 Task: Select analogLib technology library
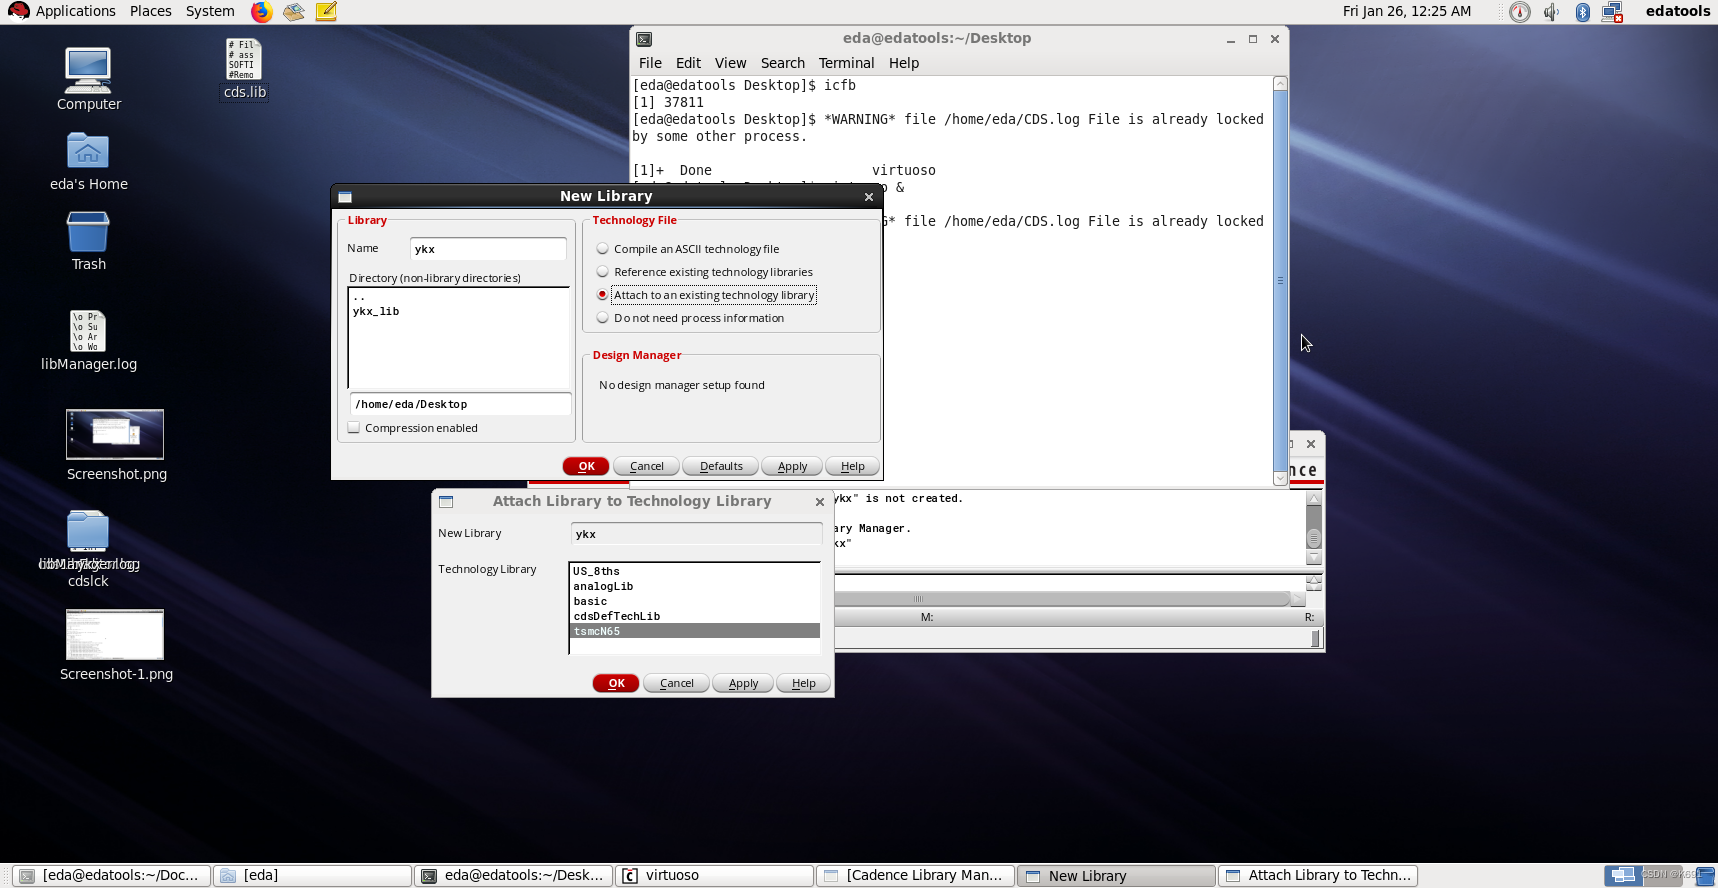pos(695,586)
